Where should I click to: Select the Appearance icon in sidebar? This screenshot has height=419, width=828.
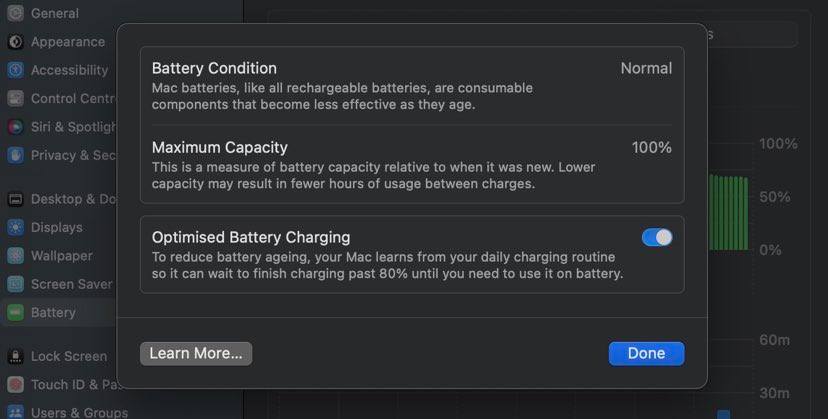point(15,42)
